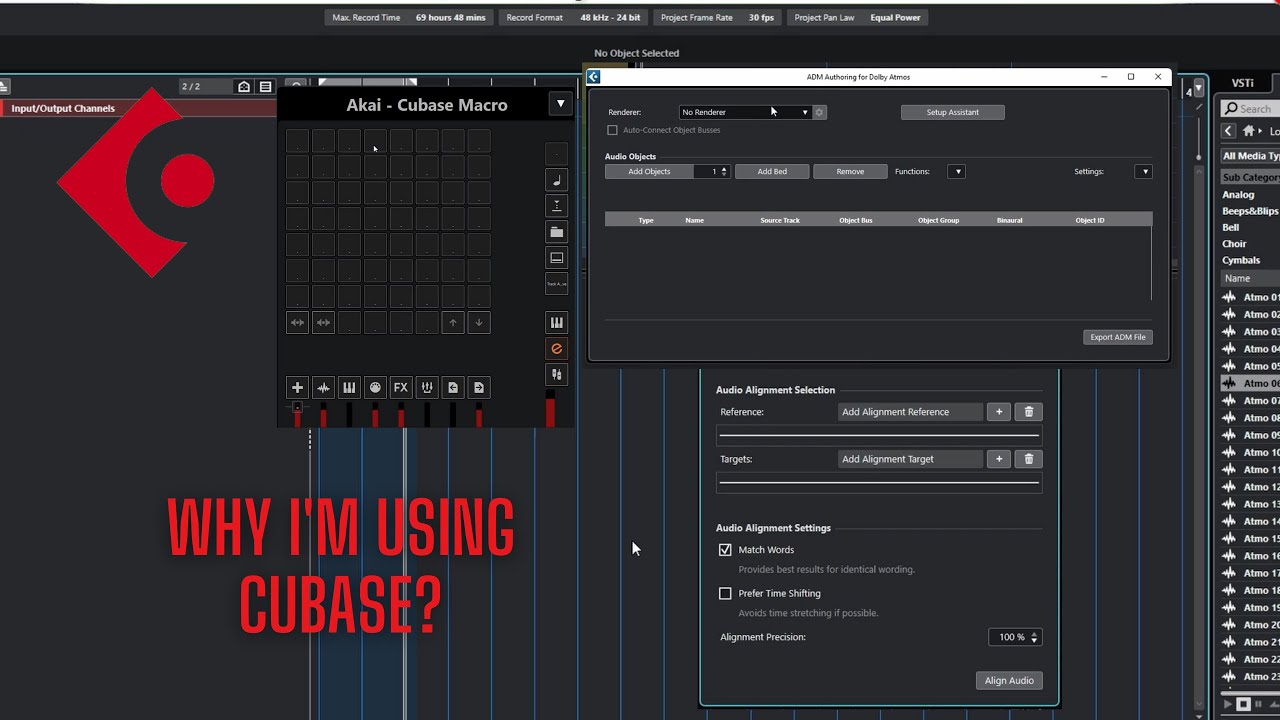Screen dimensions: 1280x720
Task: Add an alignment reference with plus button
Action: (998, 412)
